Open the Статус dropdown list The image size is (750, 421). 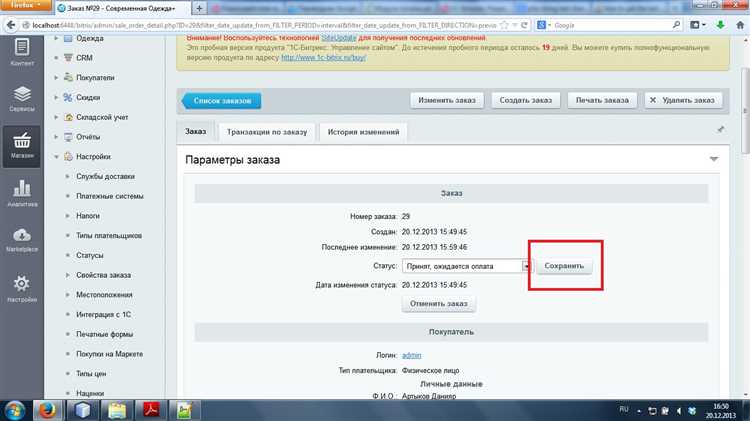coord(466,266)
